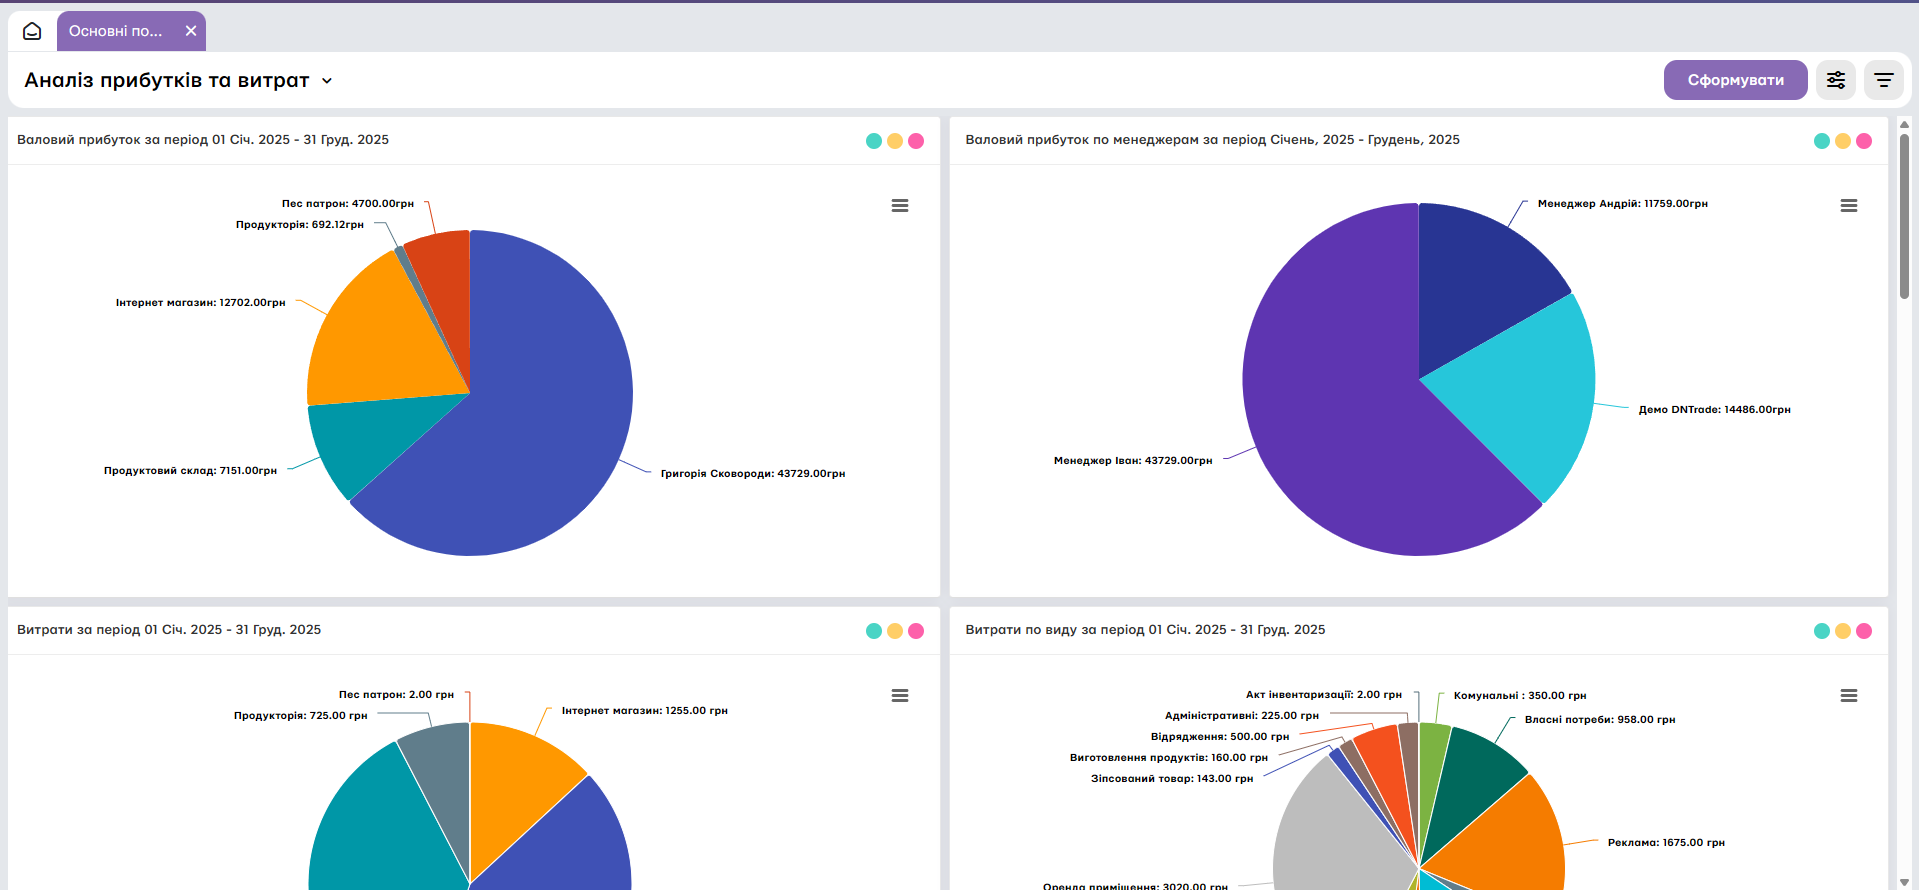Click teal dot on Витрати по виду panel

tap(1822, 631)
